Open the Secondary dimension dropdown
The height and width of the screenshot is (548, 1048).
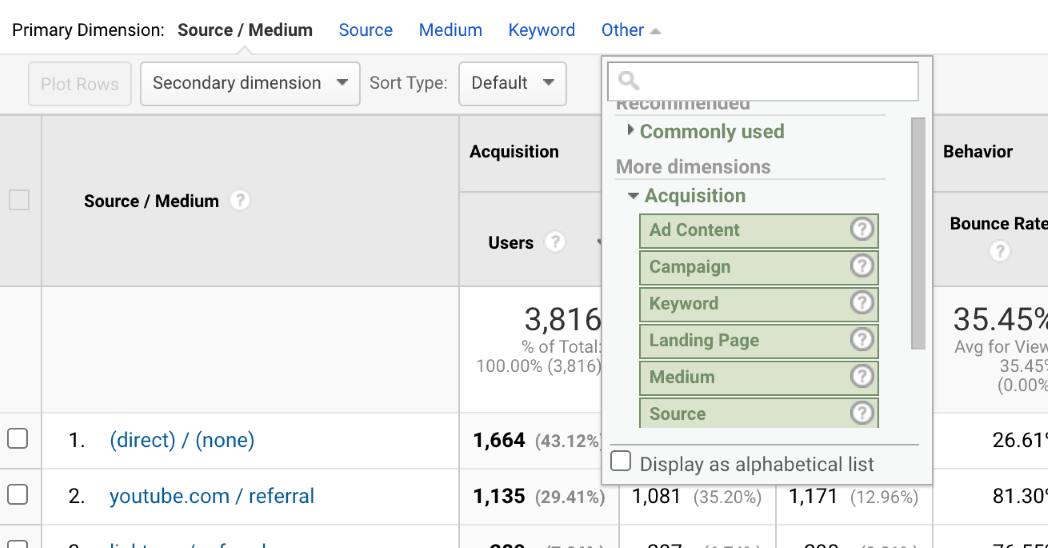pos(250,84)
